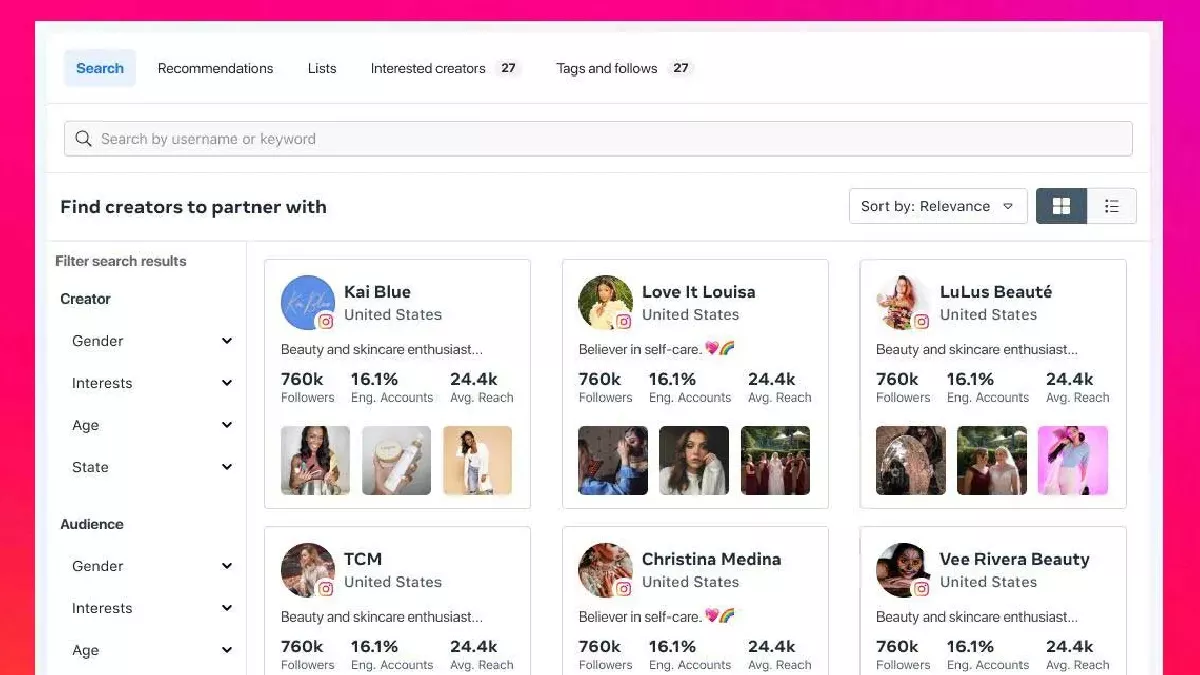The image size is (1200, 675).
Task: Expand the Audience Age filter
Action: click(152, 650)
